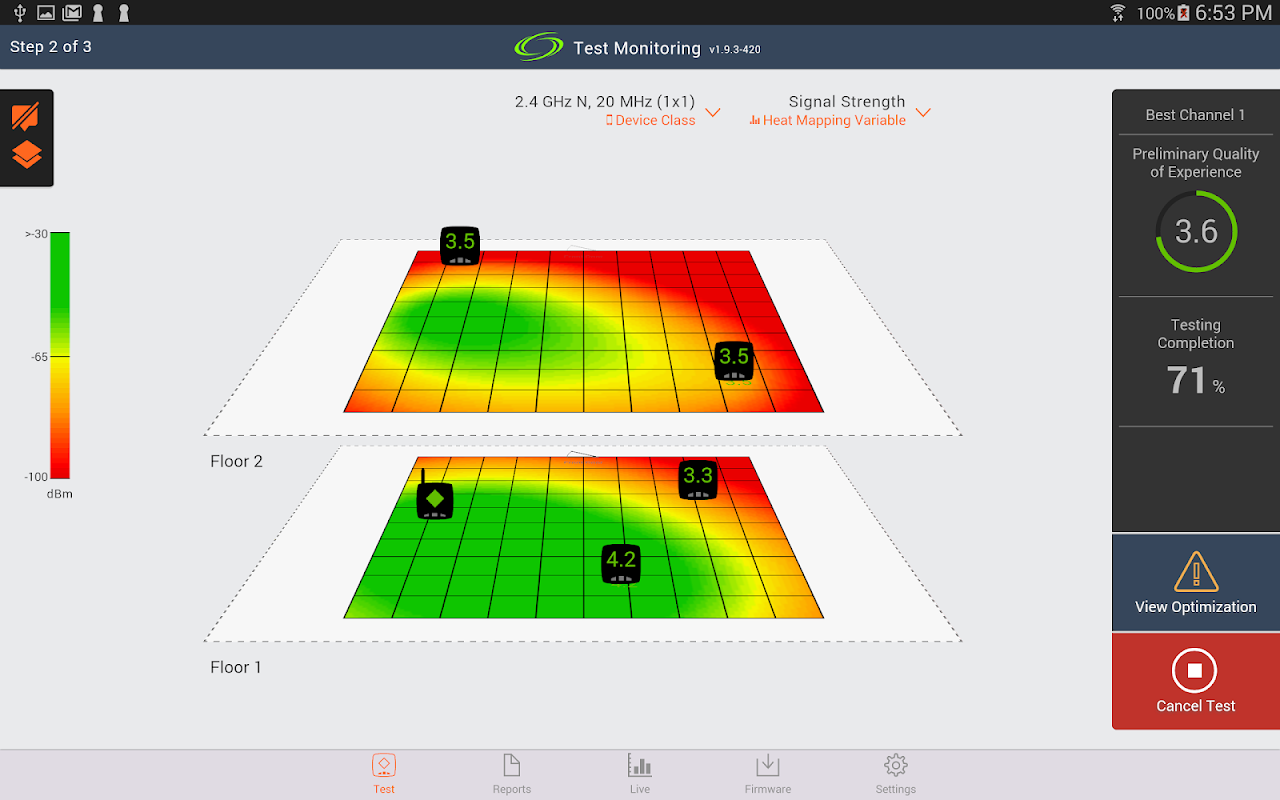Select the Test tab icon
Screen dimensions: 1280x800
(384, 775)
